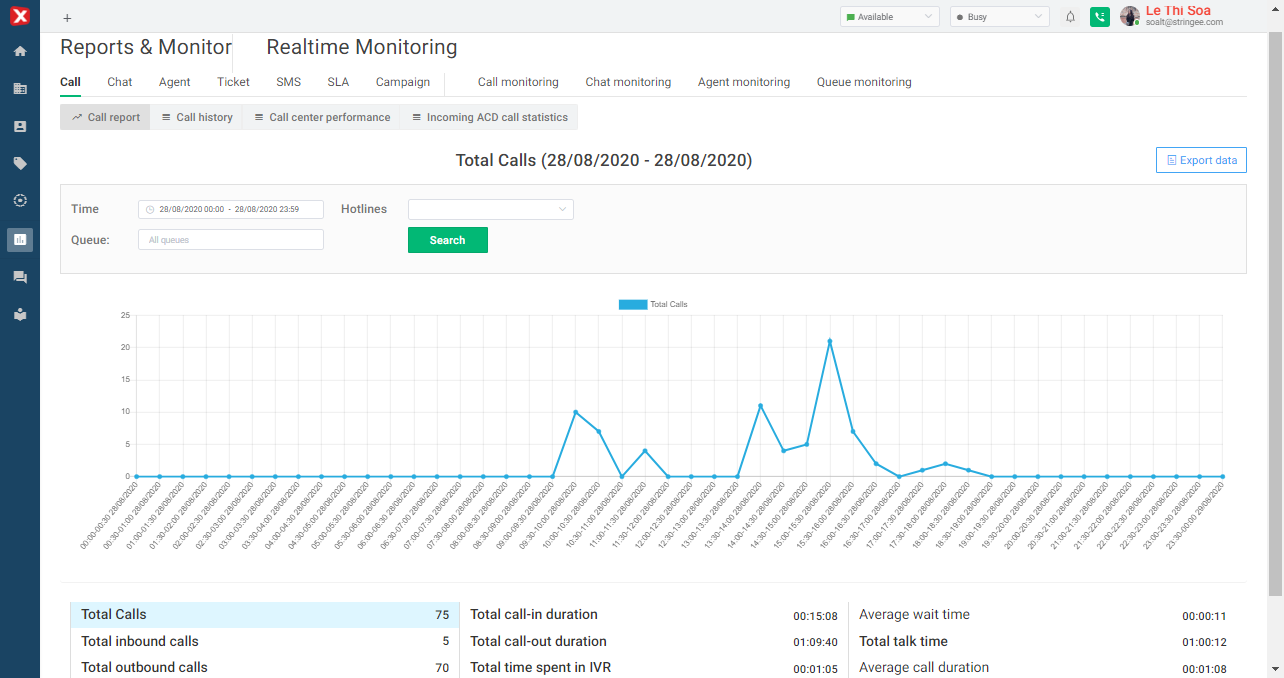
Task: Open the Home icon in sidebar
Action: pyautogui.click(x=20, y=51)
